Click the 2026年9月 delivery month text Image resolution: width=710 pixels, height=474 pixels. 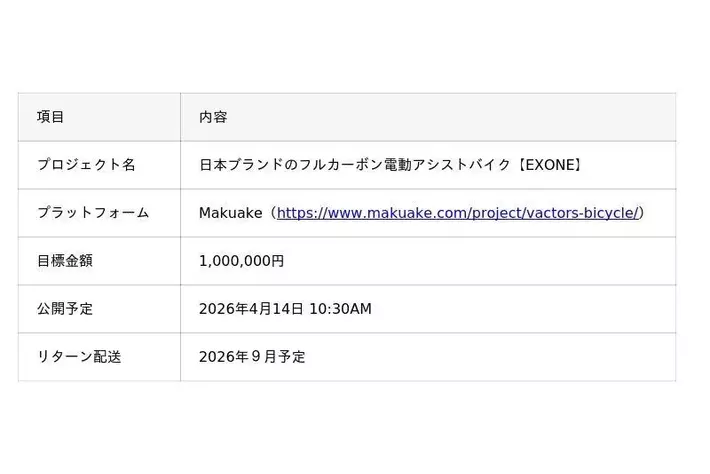238,357
